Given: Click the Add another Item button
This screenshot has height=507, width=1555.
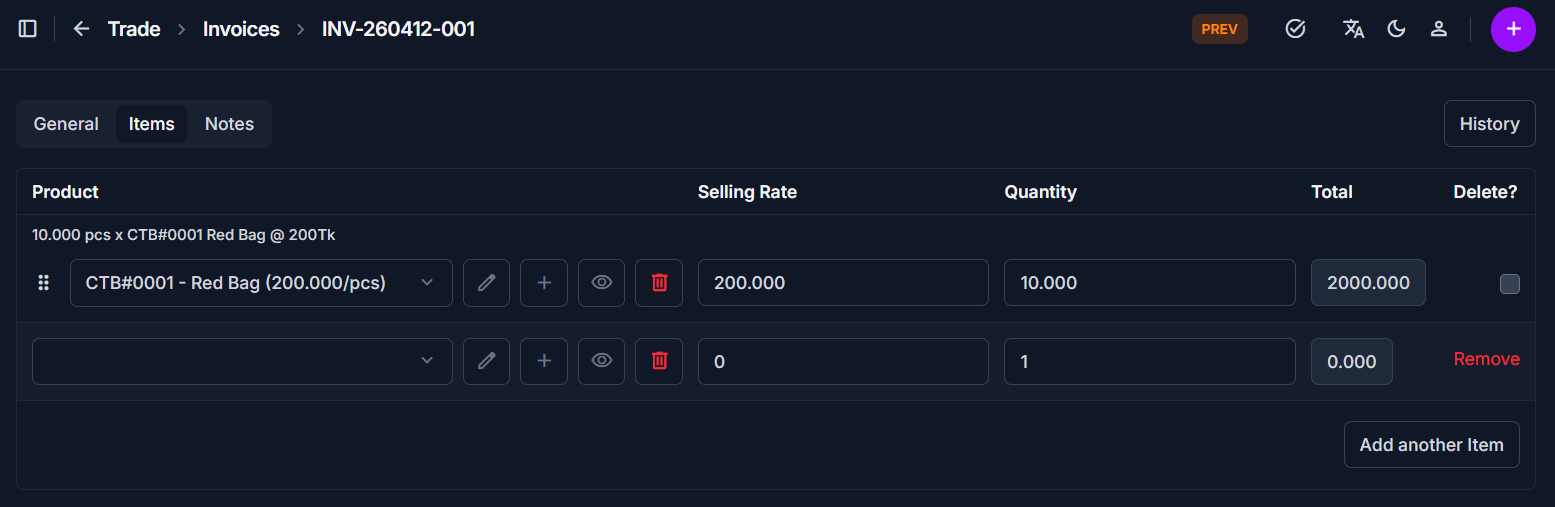Looking at the screenshot, I should [x=1431, y=445].
